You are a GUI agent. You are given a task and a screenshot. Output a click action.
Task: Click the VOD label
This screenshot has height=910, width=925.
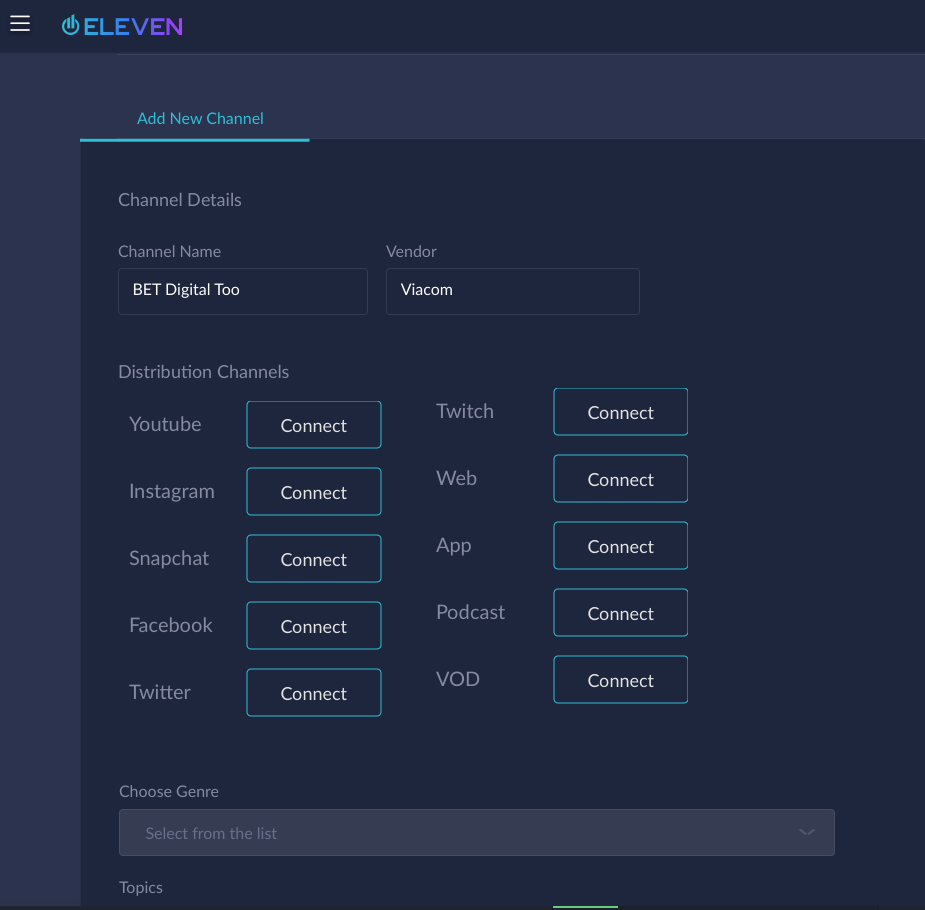(458, 679)
